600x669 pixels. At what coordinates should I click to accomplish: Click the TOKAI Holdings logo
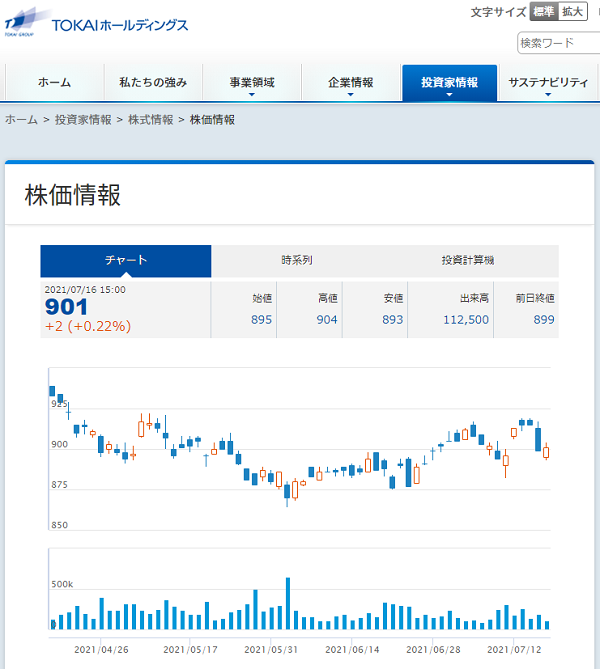[x=96, y=24]
